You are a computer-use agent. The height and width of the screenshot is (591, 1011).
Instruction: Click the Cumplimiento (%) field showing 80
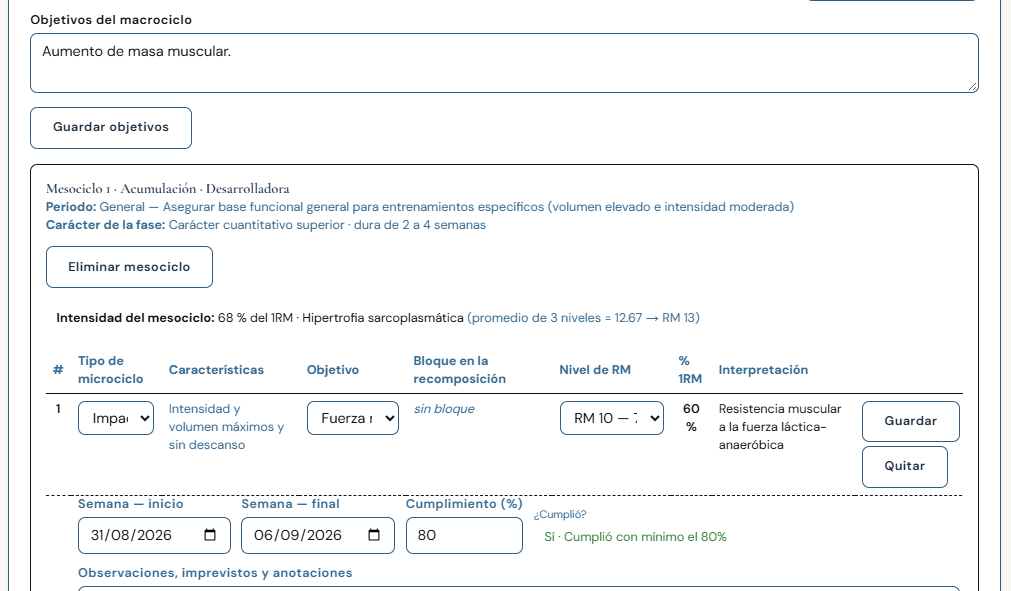(x=464, y=535)
